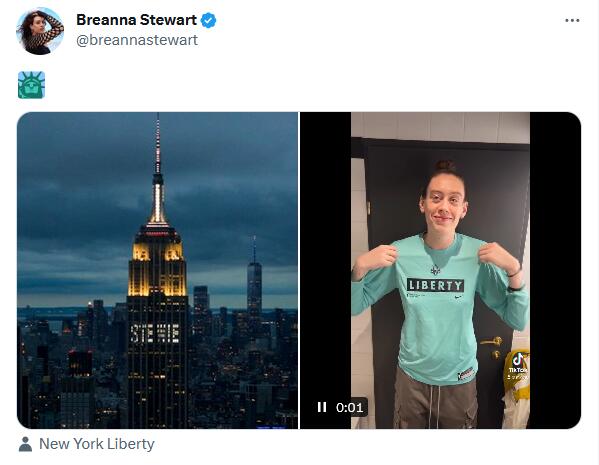Viewport: 599px width, 465px height.
Task: Click the black bar right of video
Action: (555, 270)
